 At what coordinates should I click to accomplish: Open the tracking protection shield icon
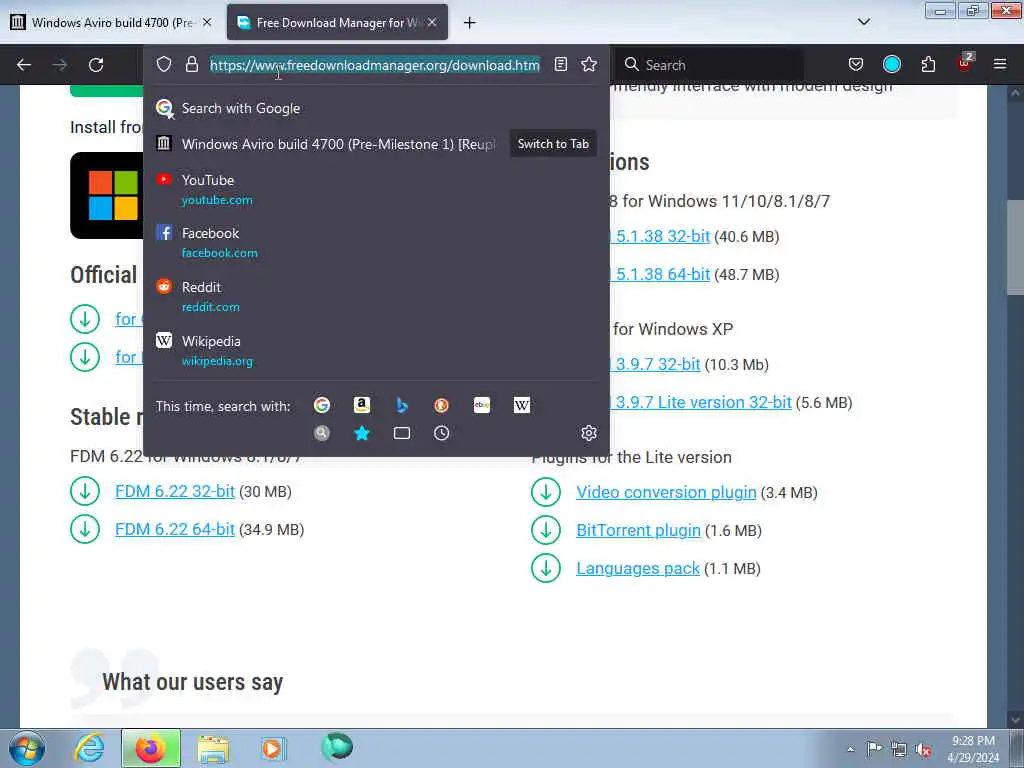pyautogui.click(x=164, y=64)
